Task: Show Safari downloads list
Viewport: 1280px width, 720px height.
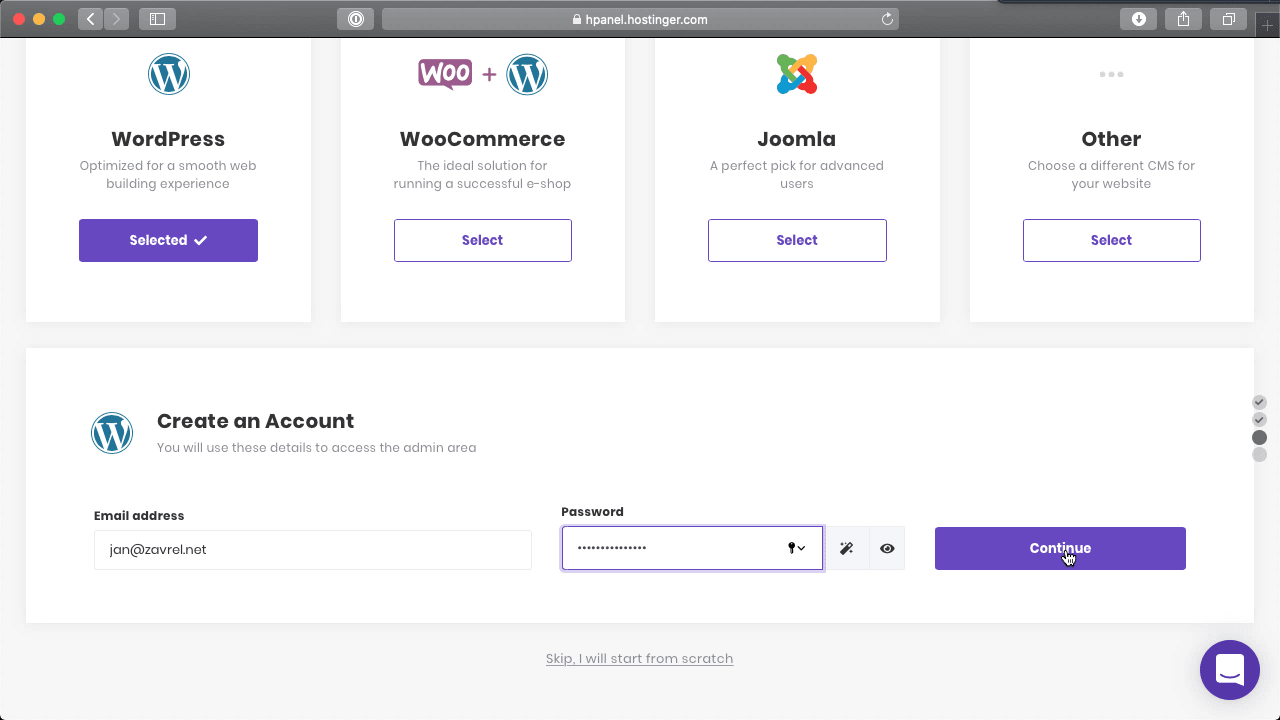Action: pos(1138,18)
